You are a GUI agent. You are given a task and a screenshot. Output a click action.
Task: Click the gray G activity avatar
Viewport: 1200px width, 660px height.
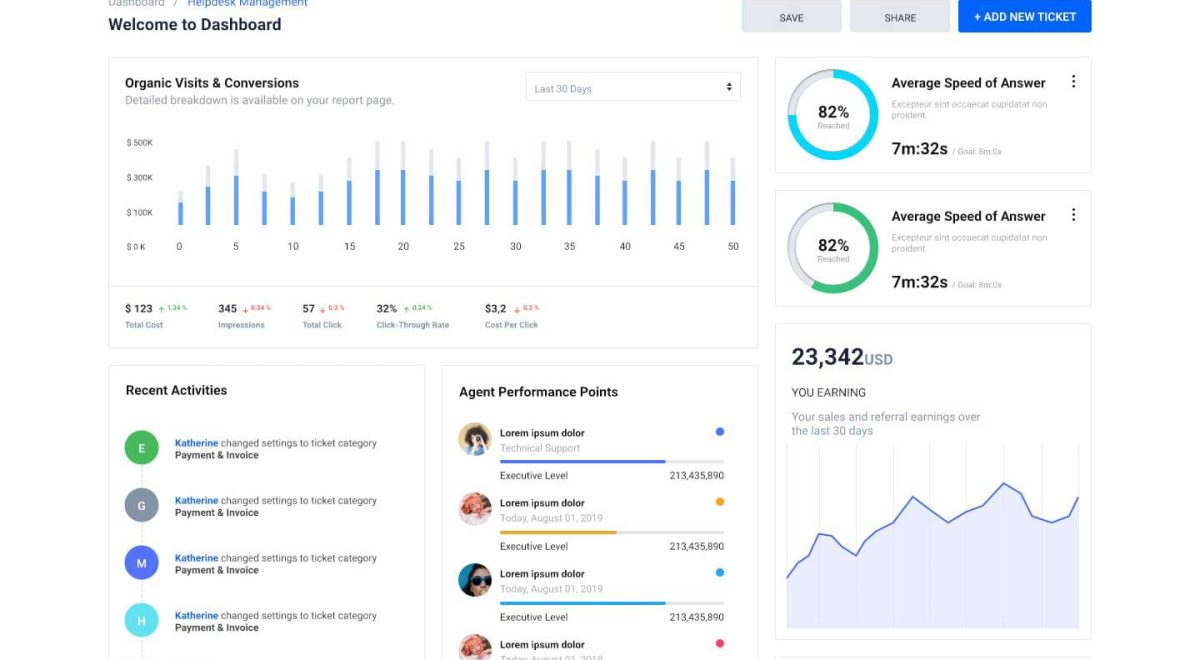141,505
